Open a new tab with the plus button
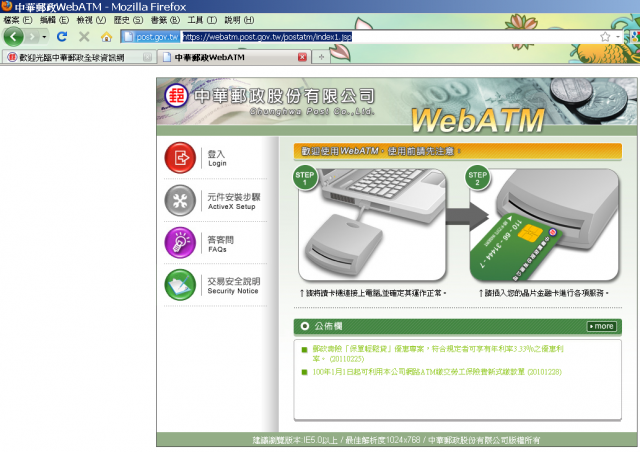 (321, 57)
